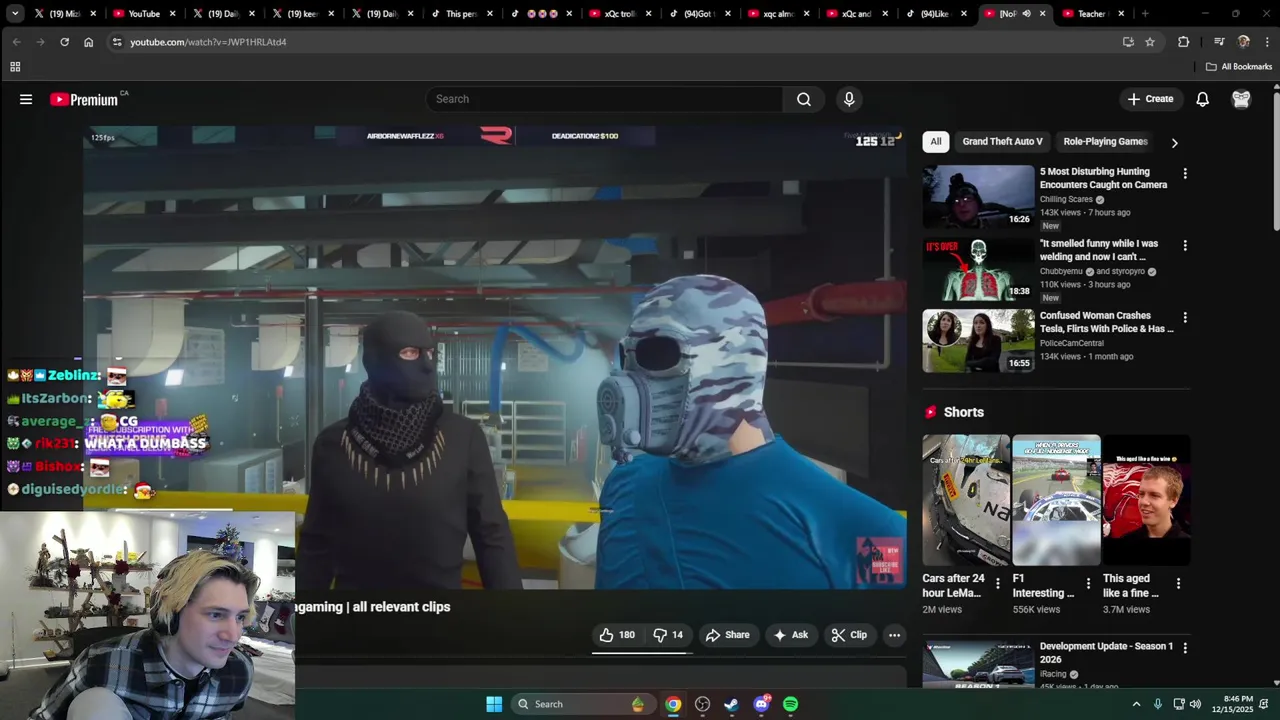Open Chrome three-dot menu
1280x720 pixels.
coord(1267,42)
